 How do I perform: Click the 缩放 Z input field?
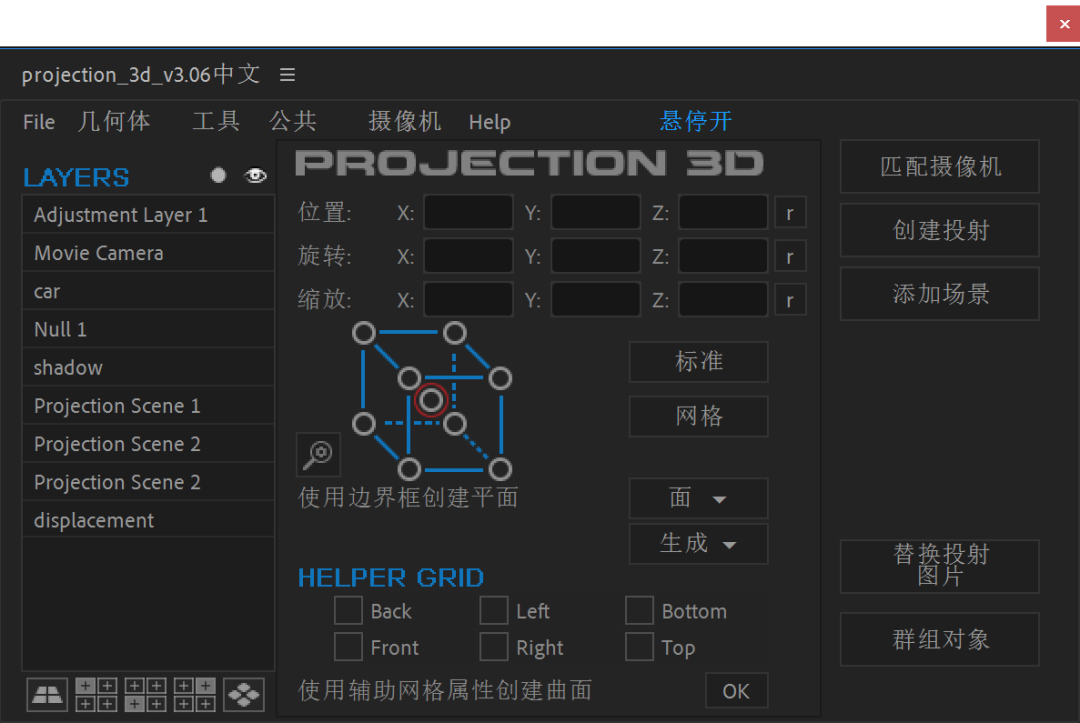(723, 299)
